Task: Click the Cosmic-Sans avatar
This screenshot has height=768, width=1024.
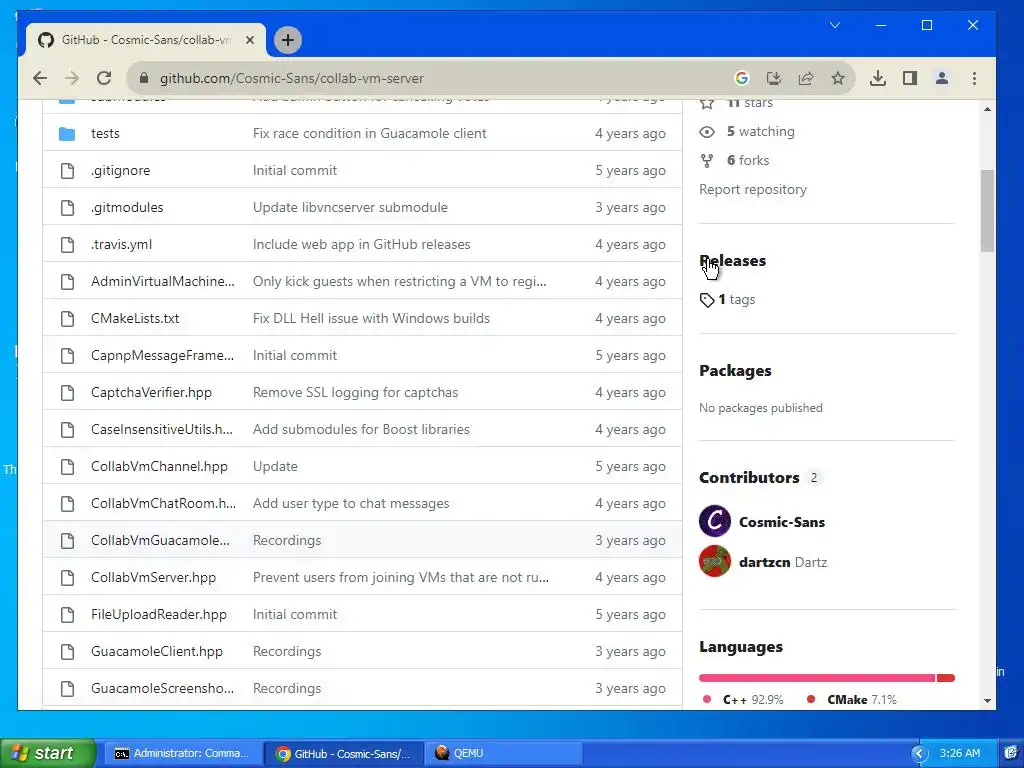Action: pos(714,521)
